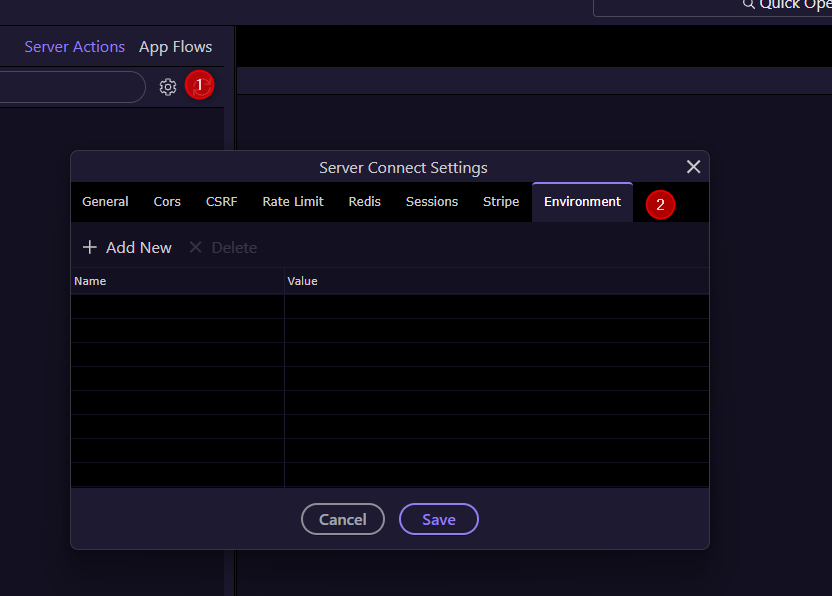Close the Server Connect Settings dialog
The width and height of the screenshot is (832, 596).
[693, 167]
